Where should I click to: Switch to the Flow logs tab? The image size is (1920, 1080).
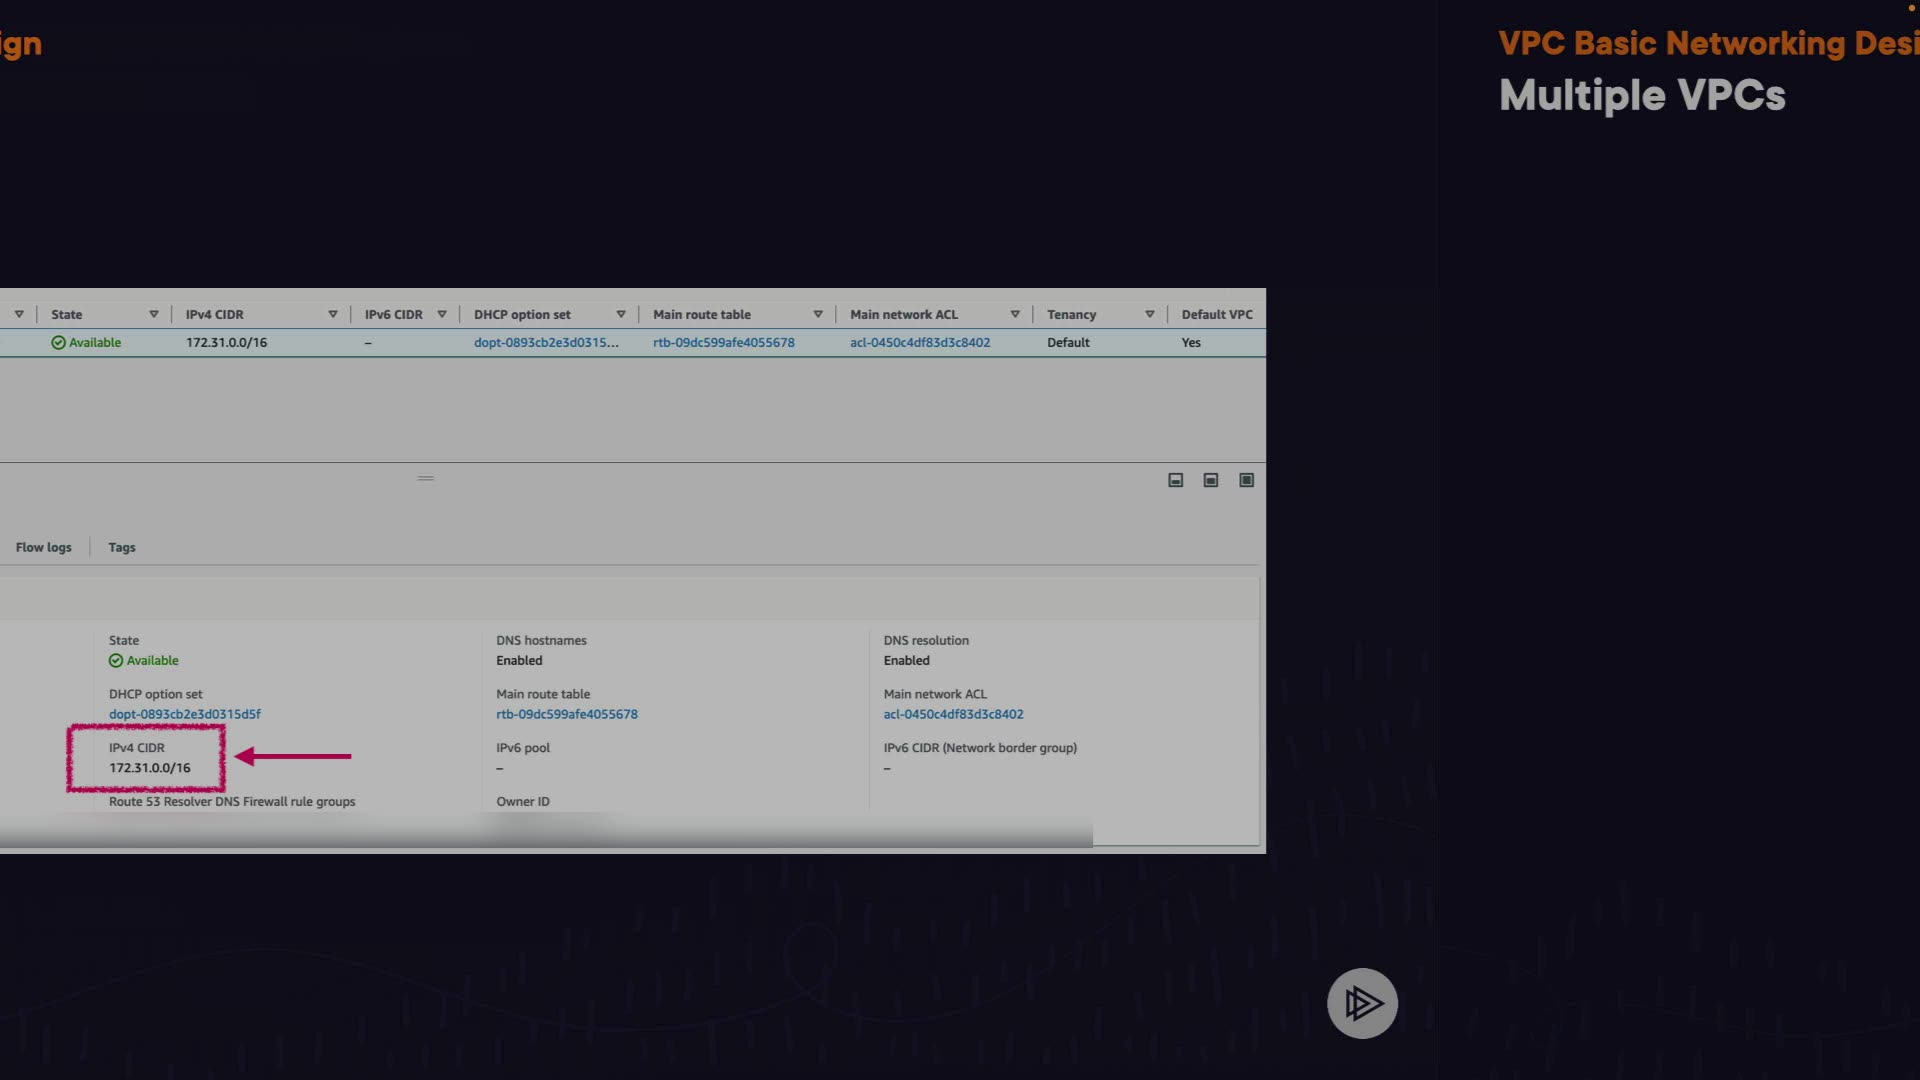click(44, 547)
